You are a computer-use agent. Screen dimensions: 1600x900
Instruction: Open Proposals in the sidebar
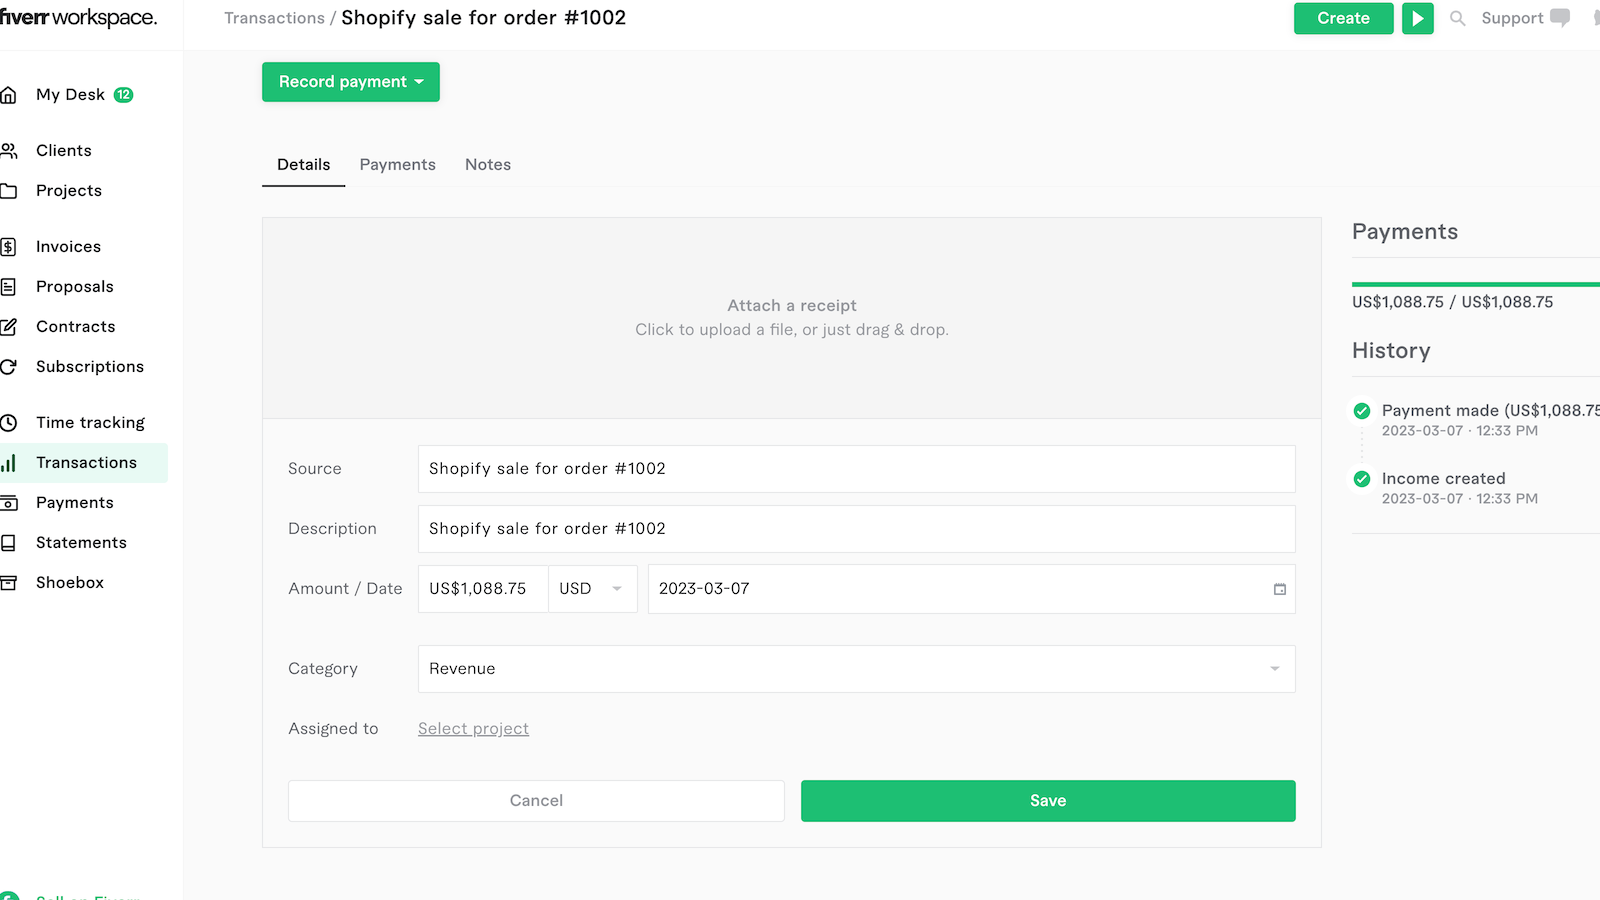pyautogui.click(x=75, y=287)
